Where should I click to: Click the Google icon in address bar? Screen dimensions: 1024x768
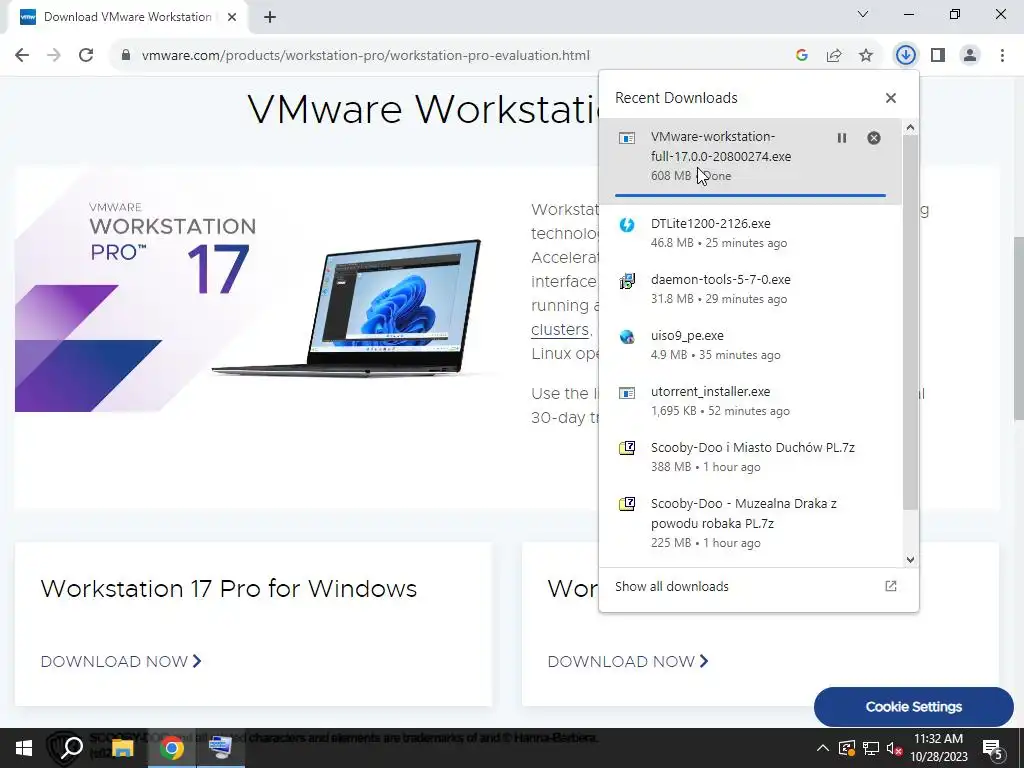802,56
